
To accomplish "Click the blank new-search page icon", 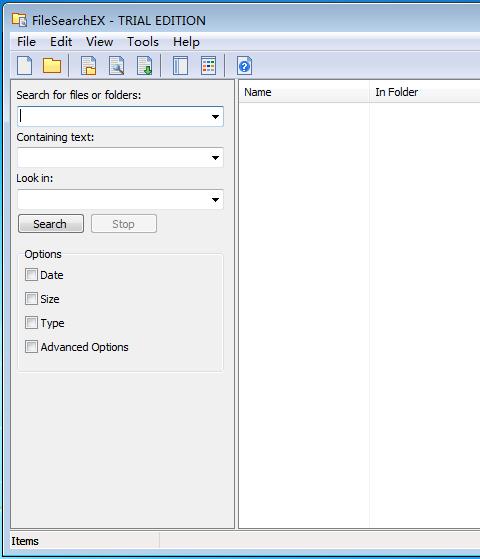I will click(x=25, y=66).
